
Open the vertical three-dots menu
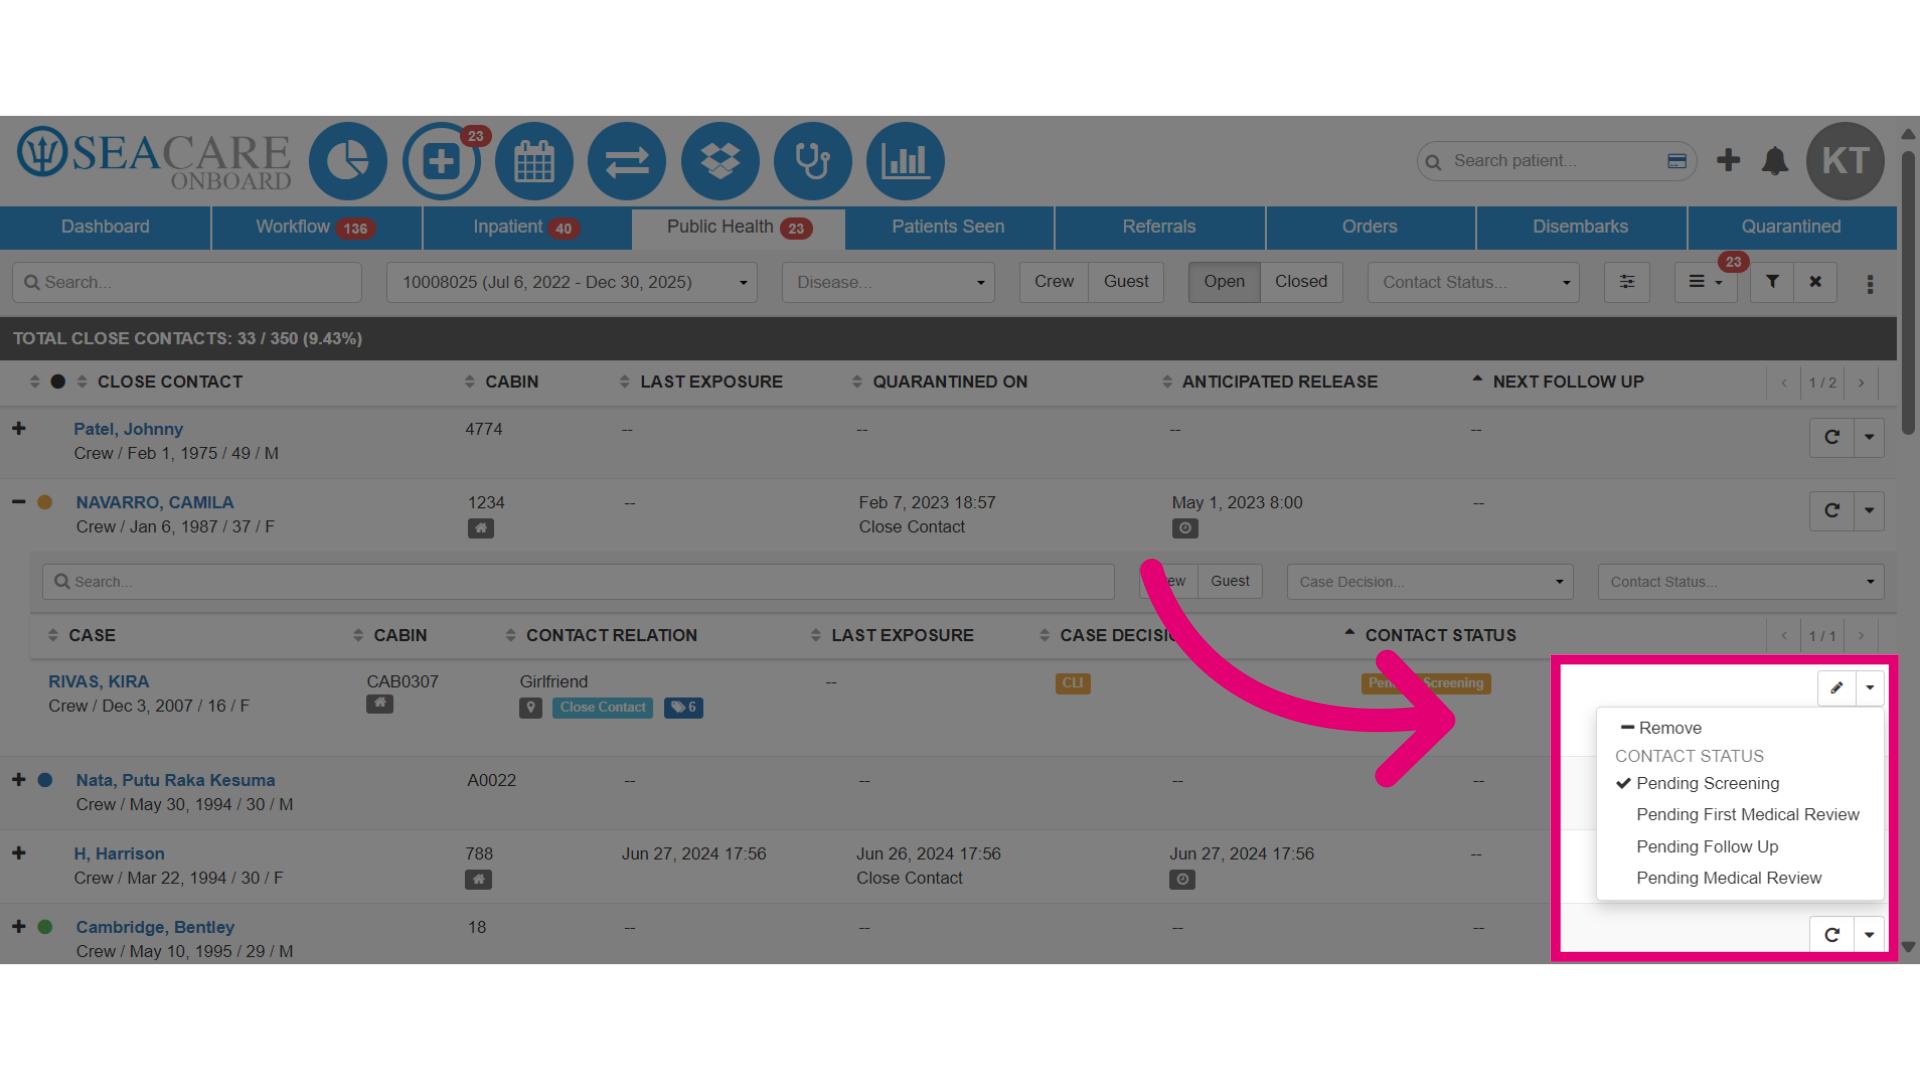click(1870, 284)
